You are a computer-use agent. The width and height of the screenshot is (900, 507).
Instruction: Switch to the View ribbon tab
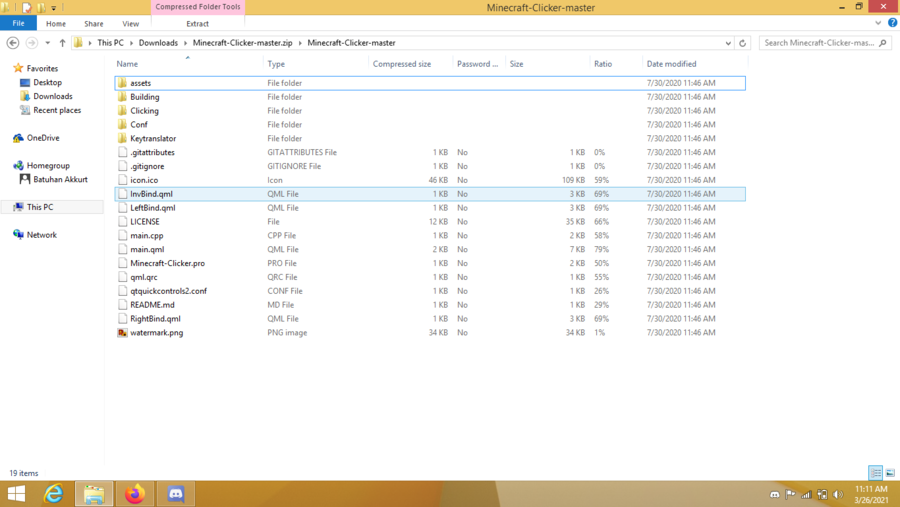click(130, 24)
